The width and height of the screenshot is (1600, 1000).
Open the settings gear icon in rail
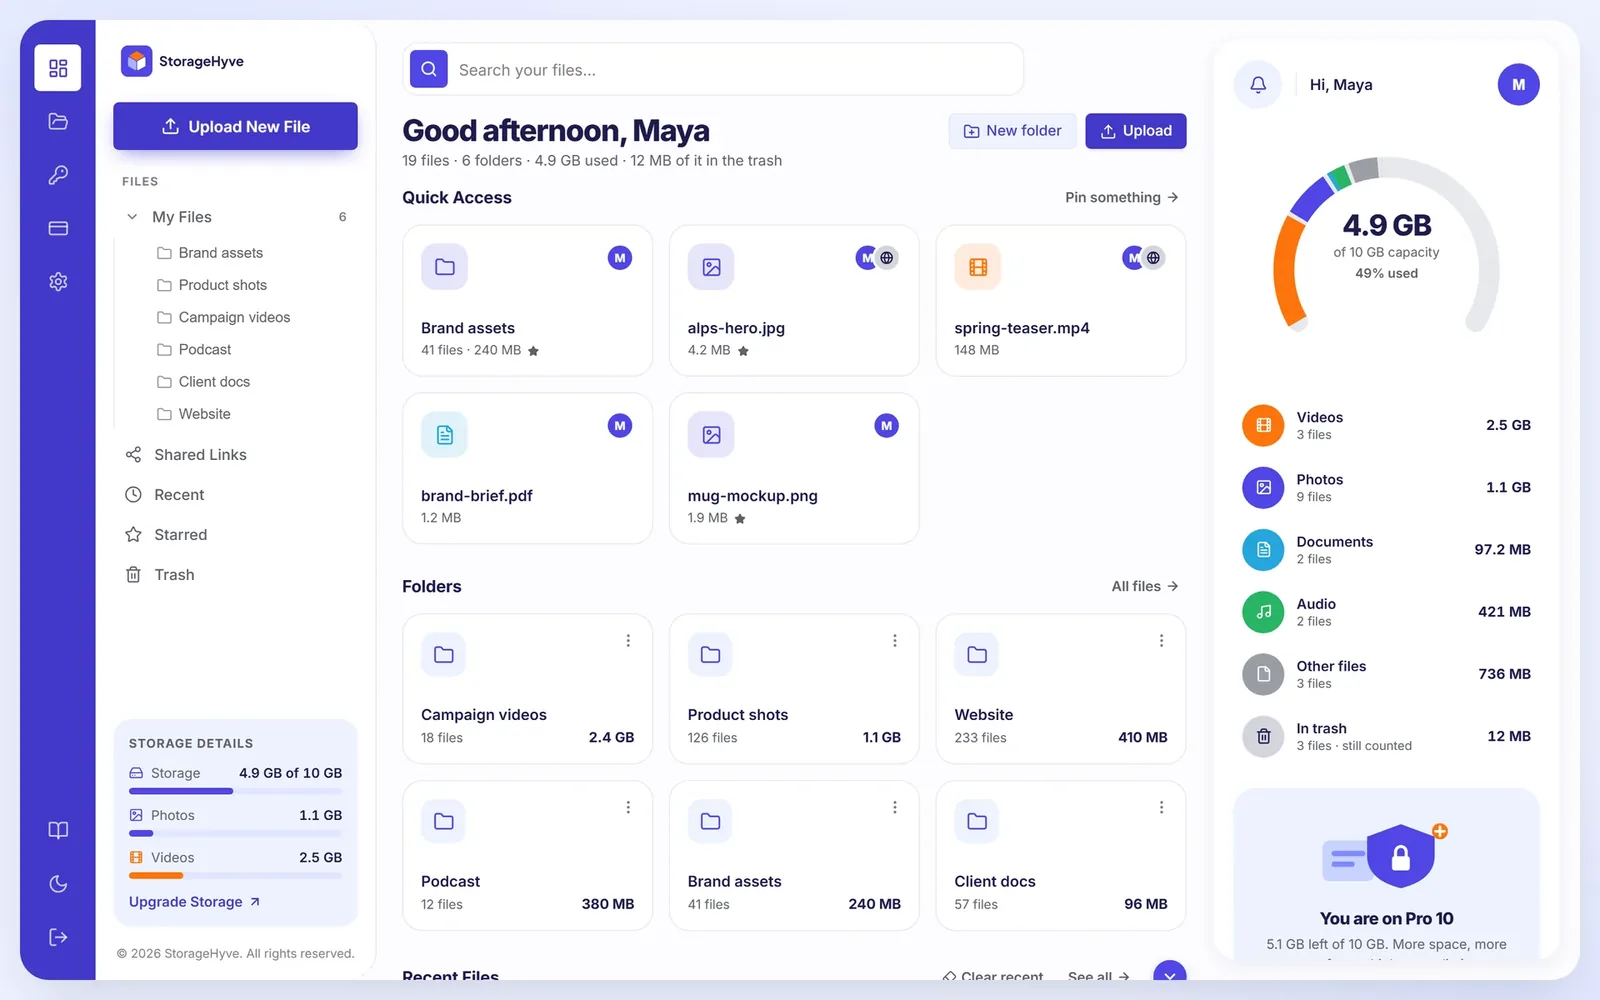click(58, 282)
